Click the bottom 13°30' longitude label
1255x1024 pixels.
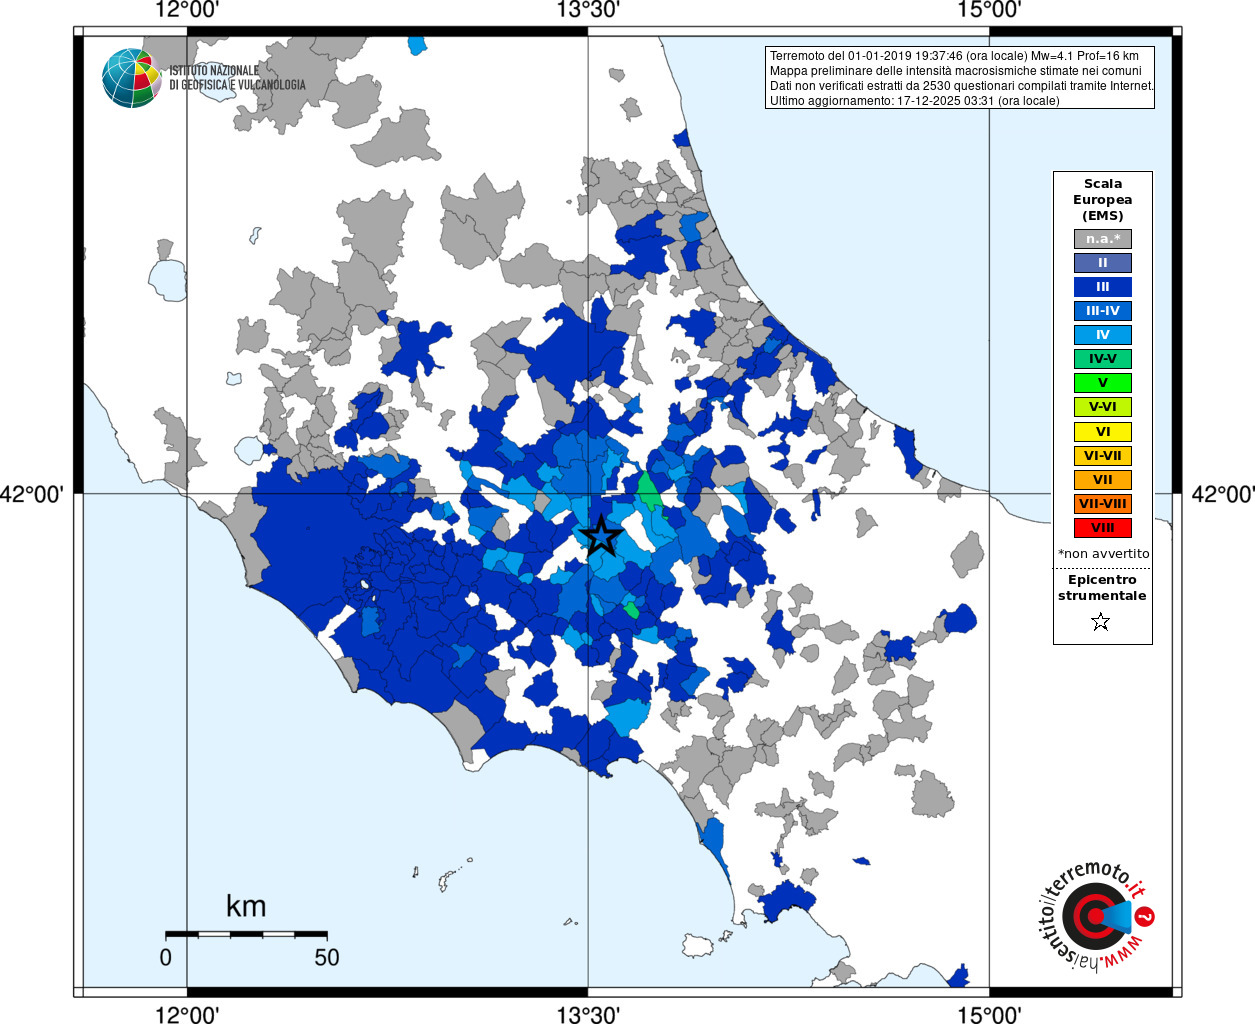click(588, 1014)
